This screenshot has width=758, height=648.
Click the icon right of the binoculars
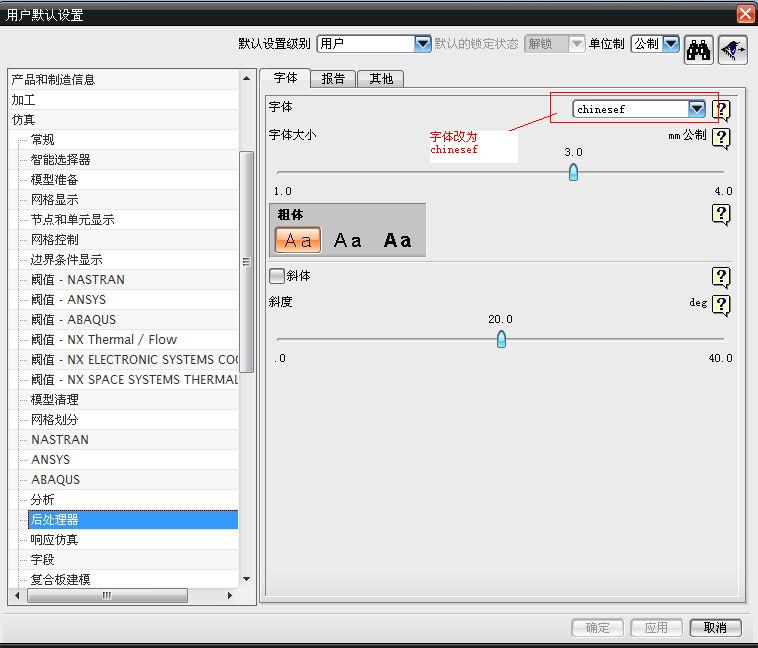(x=733, y=49)
